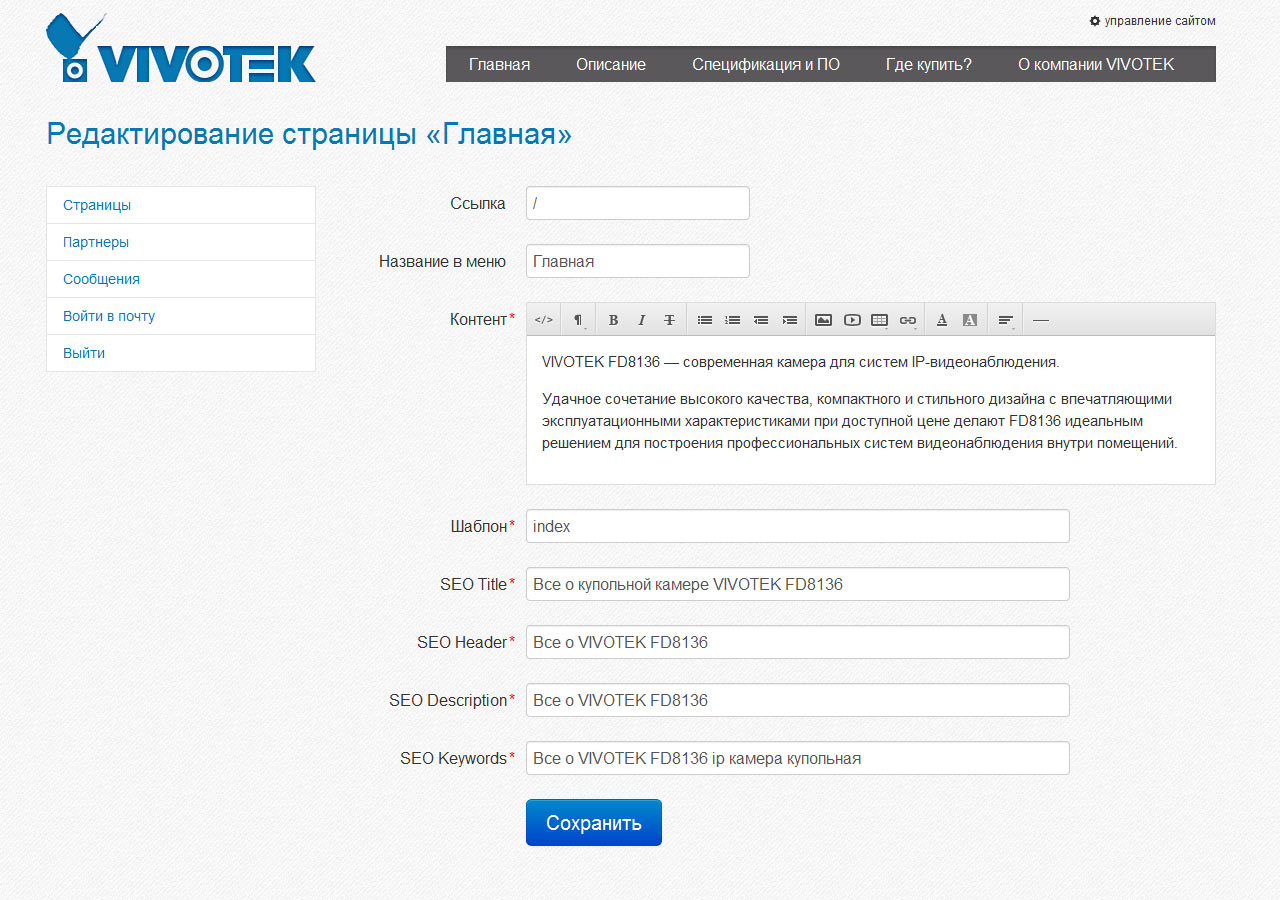Image resolution: width=1280 pixels, height=900 pixels.
Task: Insert unordered bullet list
Action: pyautogui.click(x=705, y=320)
